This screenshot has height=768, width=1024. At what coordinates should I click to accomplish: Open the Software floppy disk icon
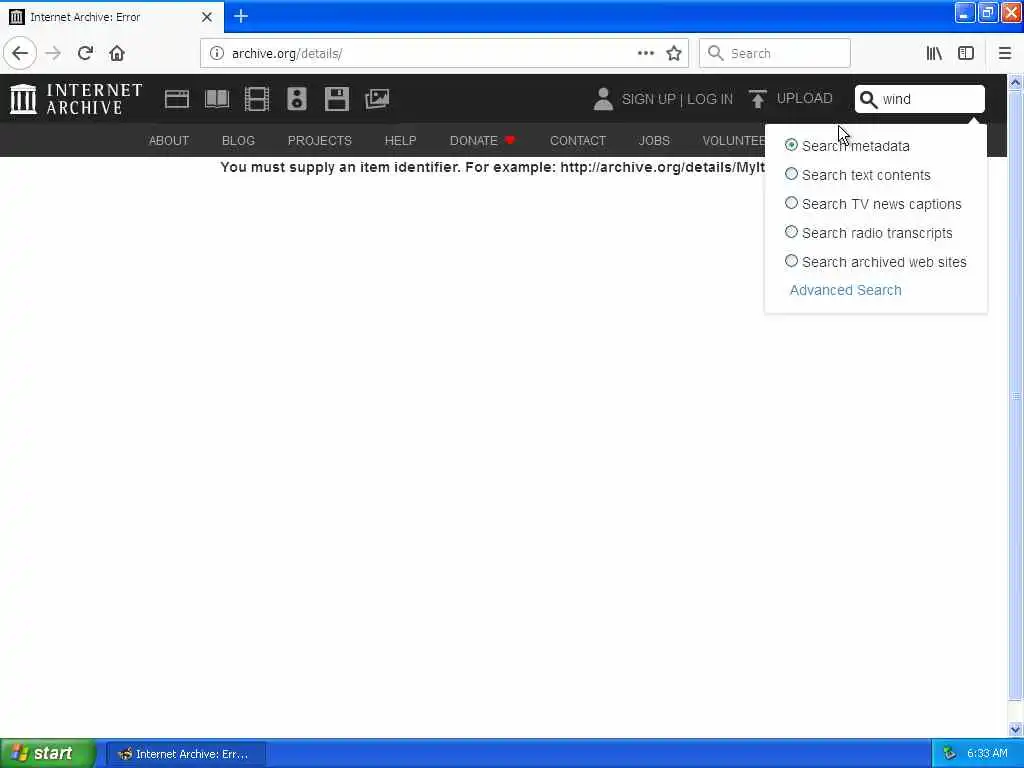point(337,99)
